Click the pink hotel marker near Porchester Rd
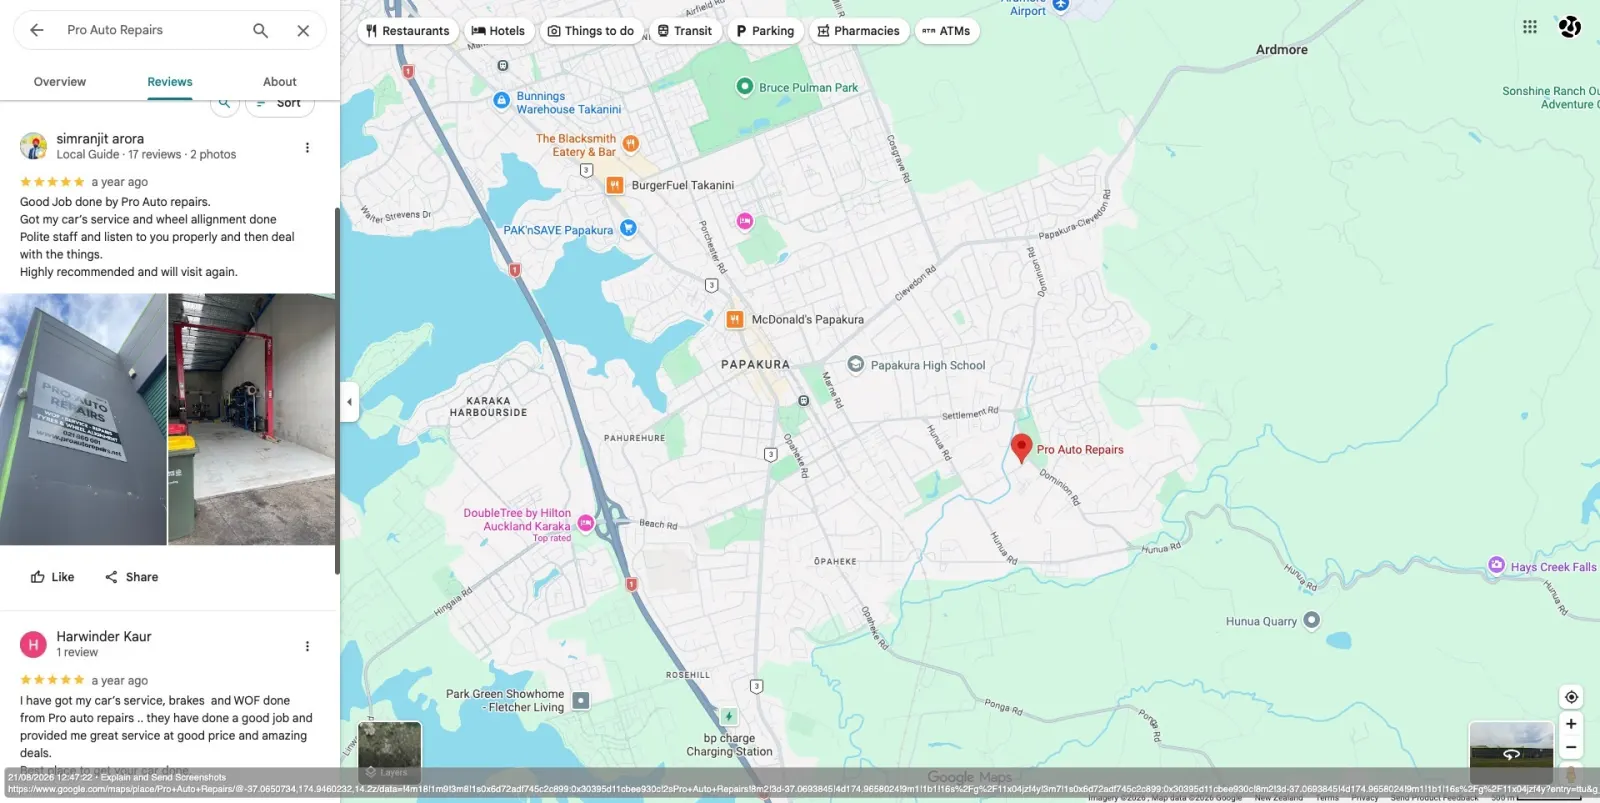The image size is (1600, 803). click(745, 221)
